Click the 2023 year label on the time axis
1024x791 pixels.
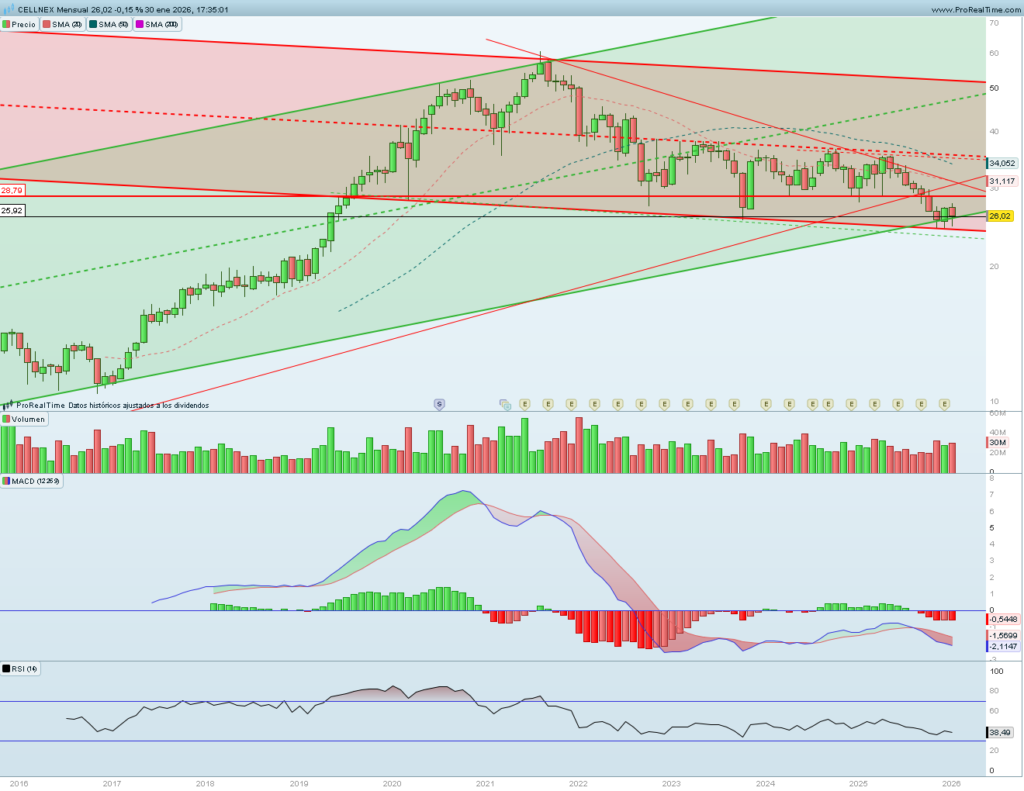click(x=671, y=783)
